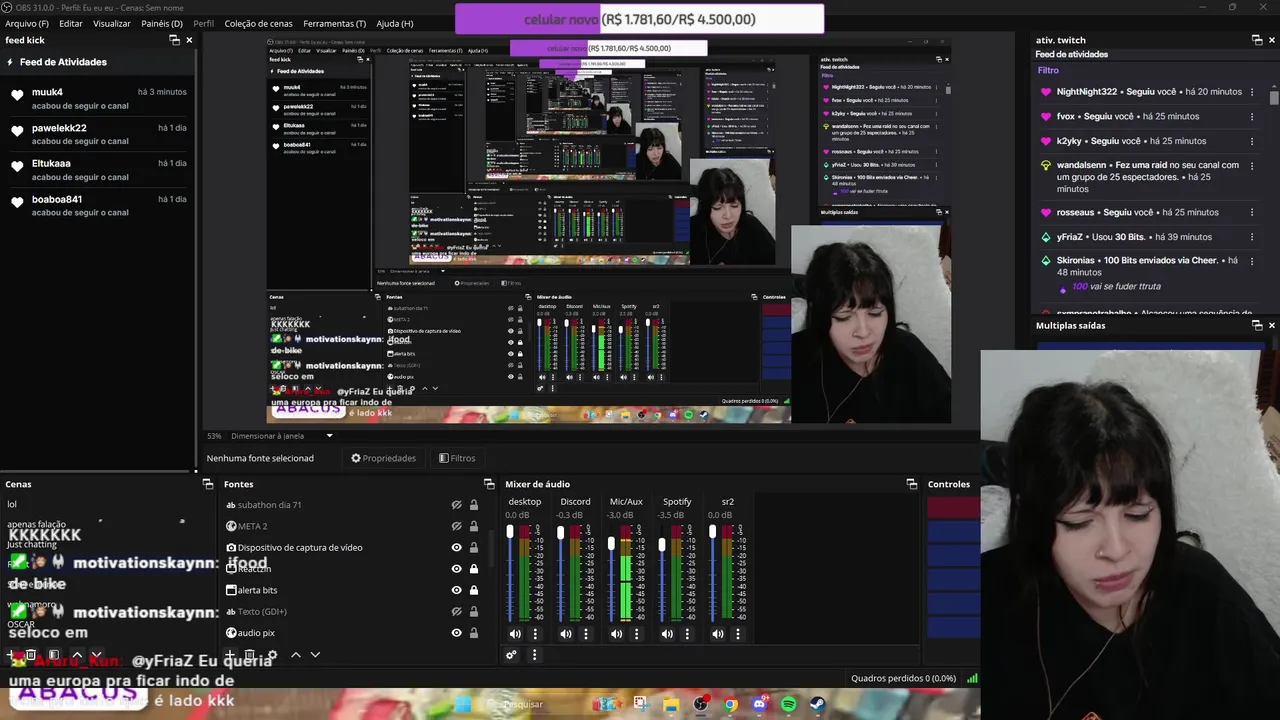Open Google Chrome from the taskbar
Image resolution: width=1280 pixels, height=720 pixels.
[731, 704]
